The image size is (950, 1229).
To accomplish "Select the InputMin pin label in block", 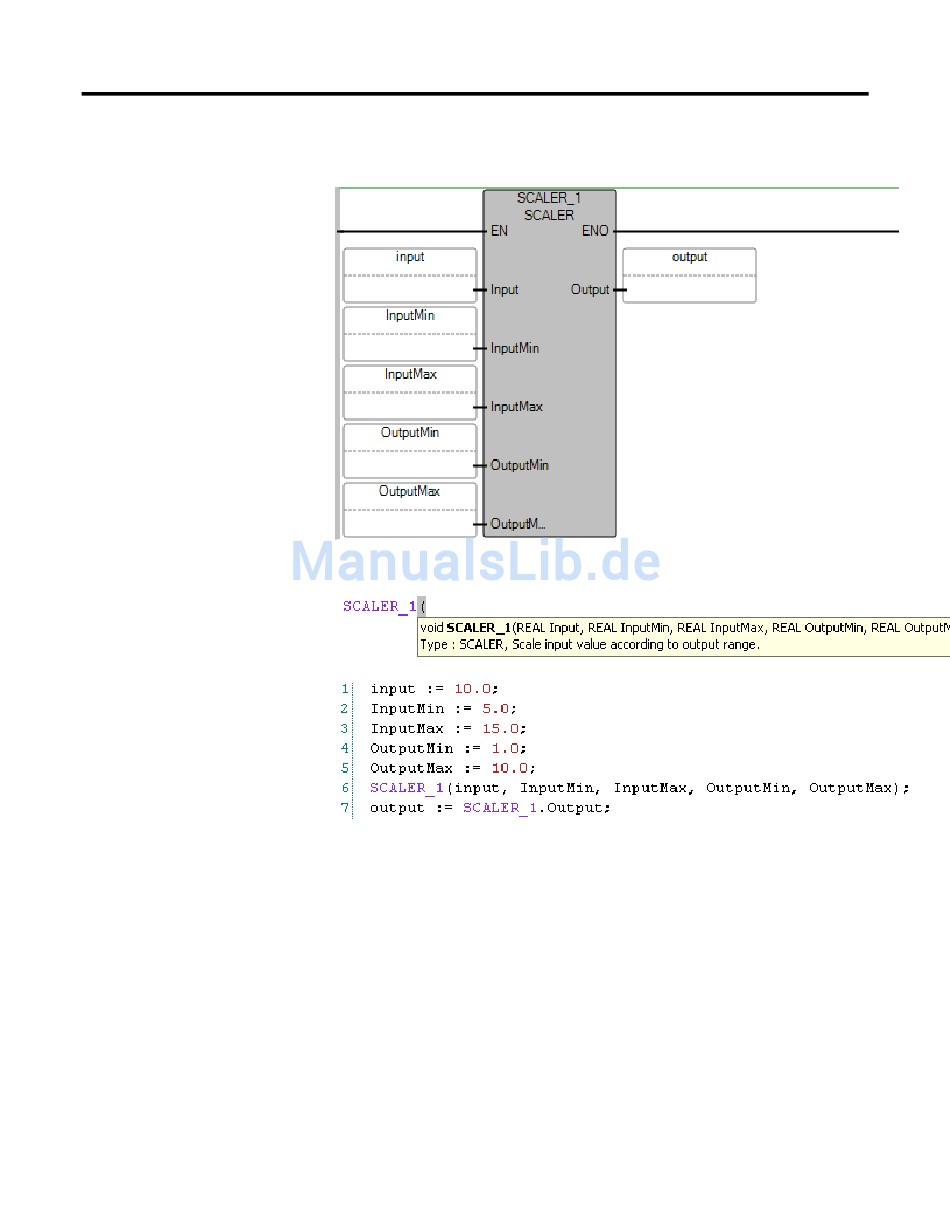I will point(515,348).
